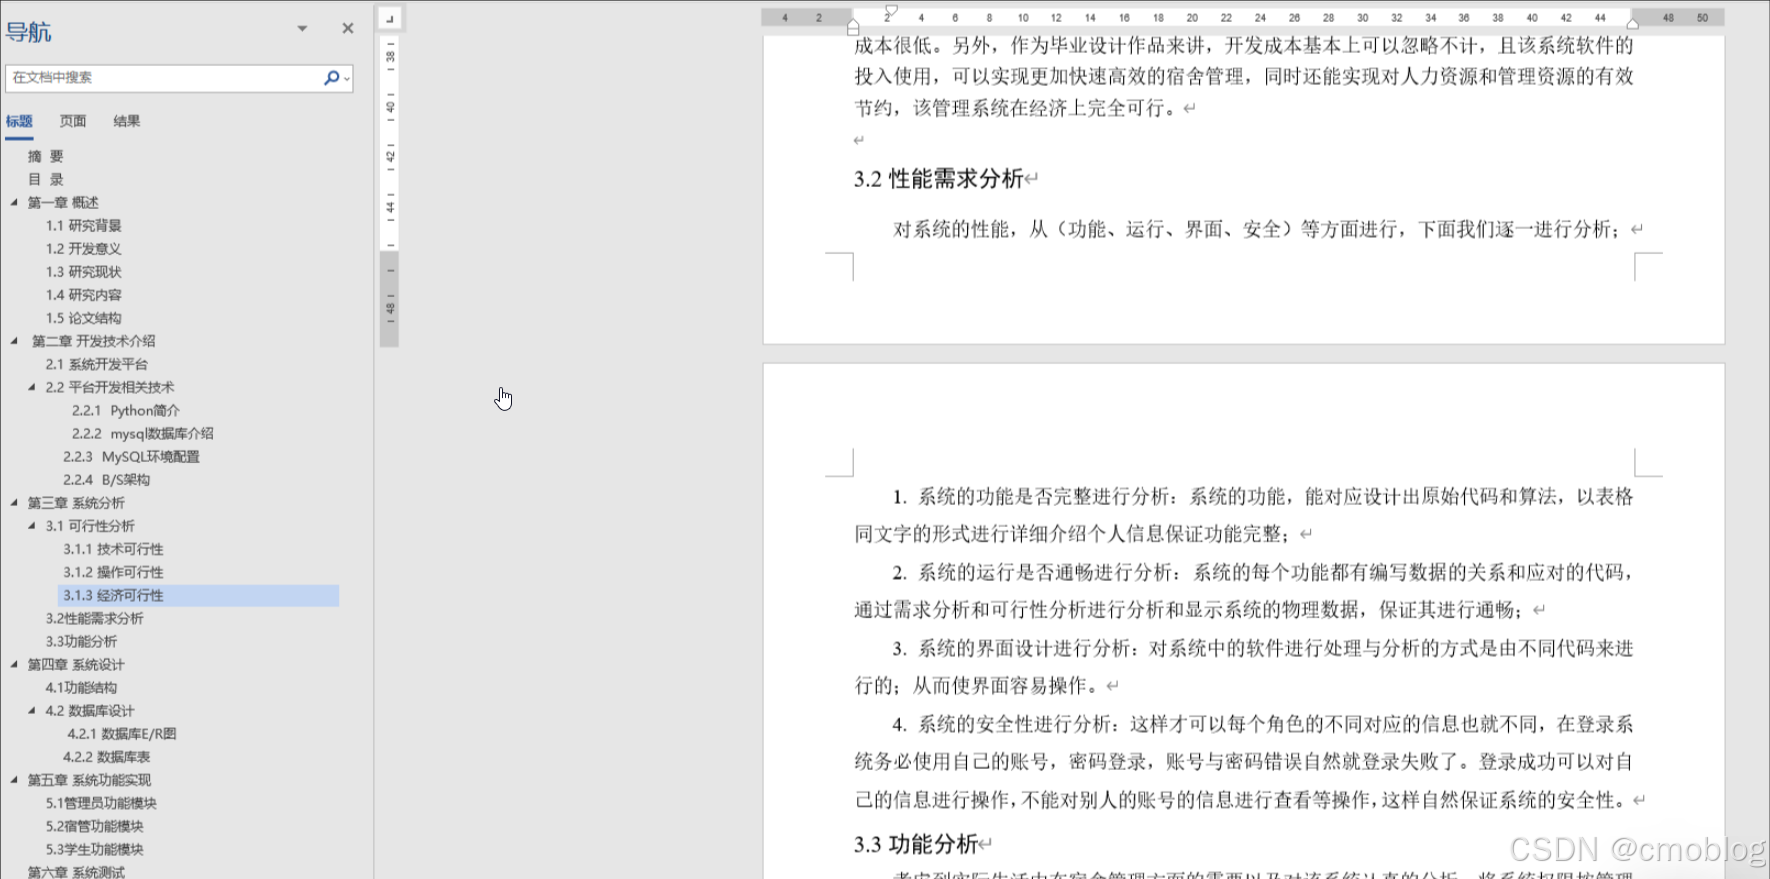The image size is (1770, 879).
Task: Switch to the 页面 tab
Action: [x=73, y=121]
